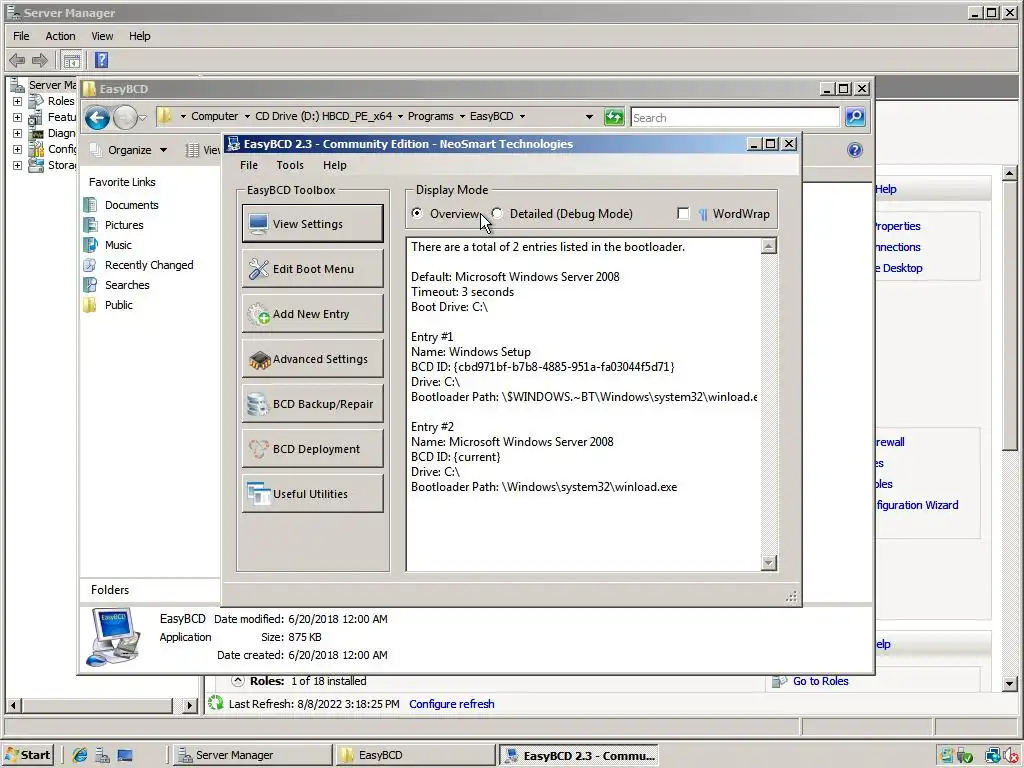Select Overview display mode
The height and width of the screenshot is (768, 1024).
(417, 214)
